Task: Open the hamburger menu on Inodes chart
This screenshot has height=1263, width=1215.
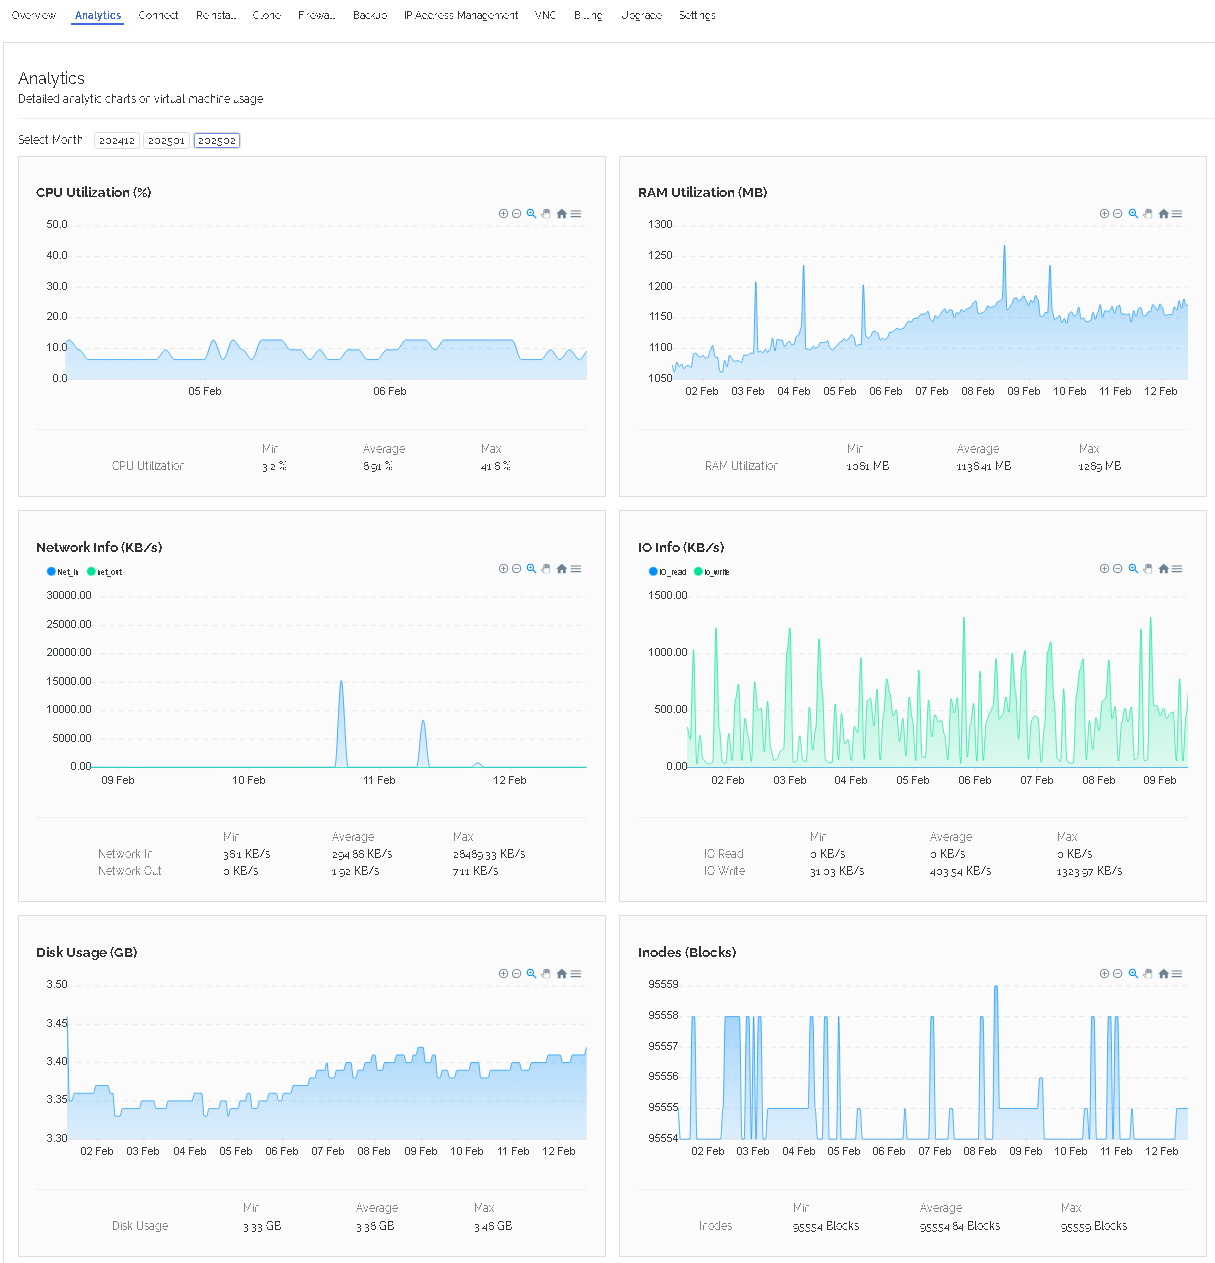Action: coord(1177,974)
